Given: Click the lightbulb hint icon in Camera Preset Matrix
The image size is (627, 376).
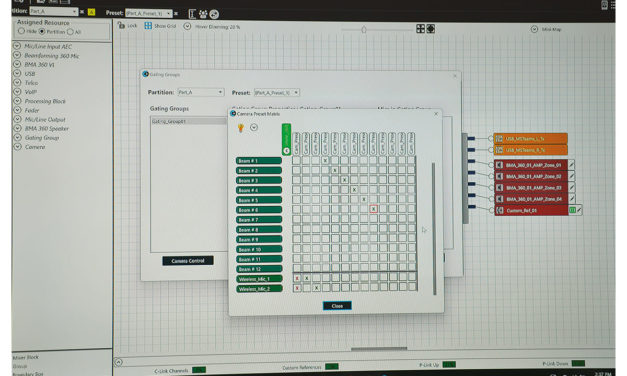Looking at the screenshot, I should pyautogui.click(x=241, y=128).
